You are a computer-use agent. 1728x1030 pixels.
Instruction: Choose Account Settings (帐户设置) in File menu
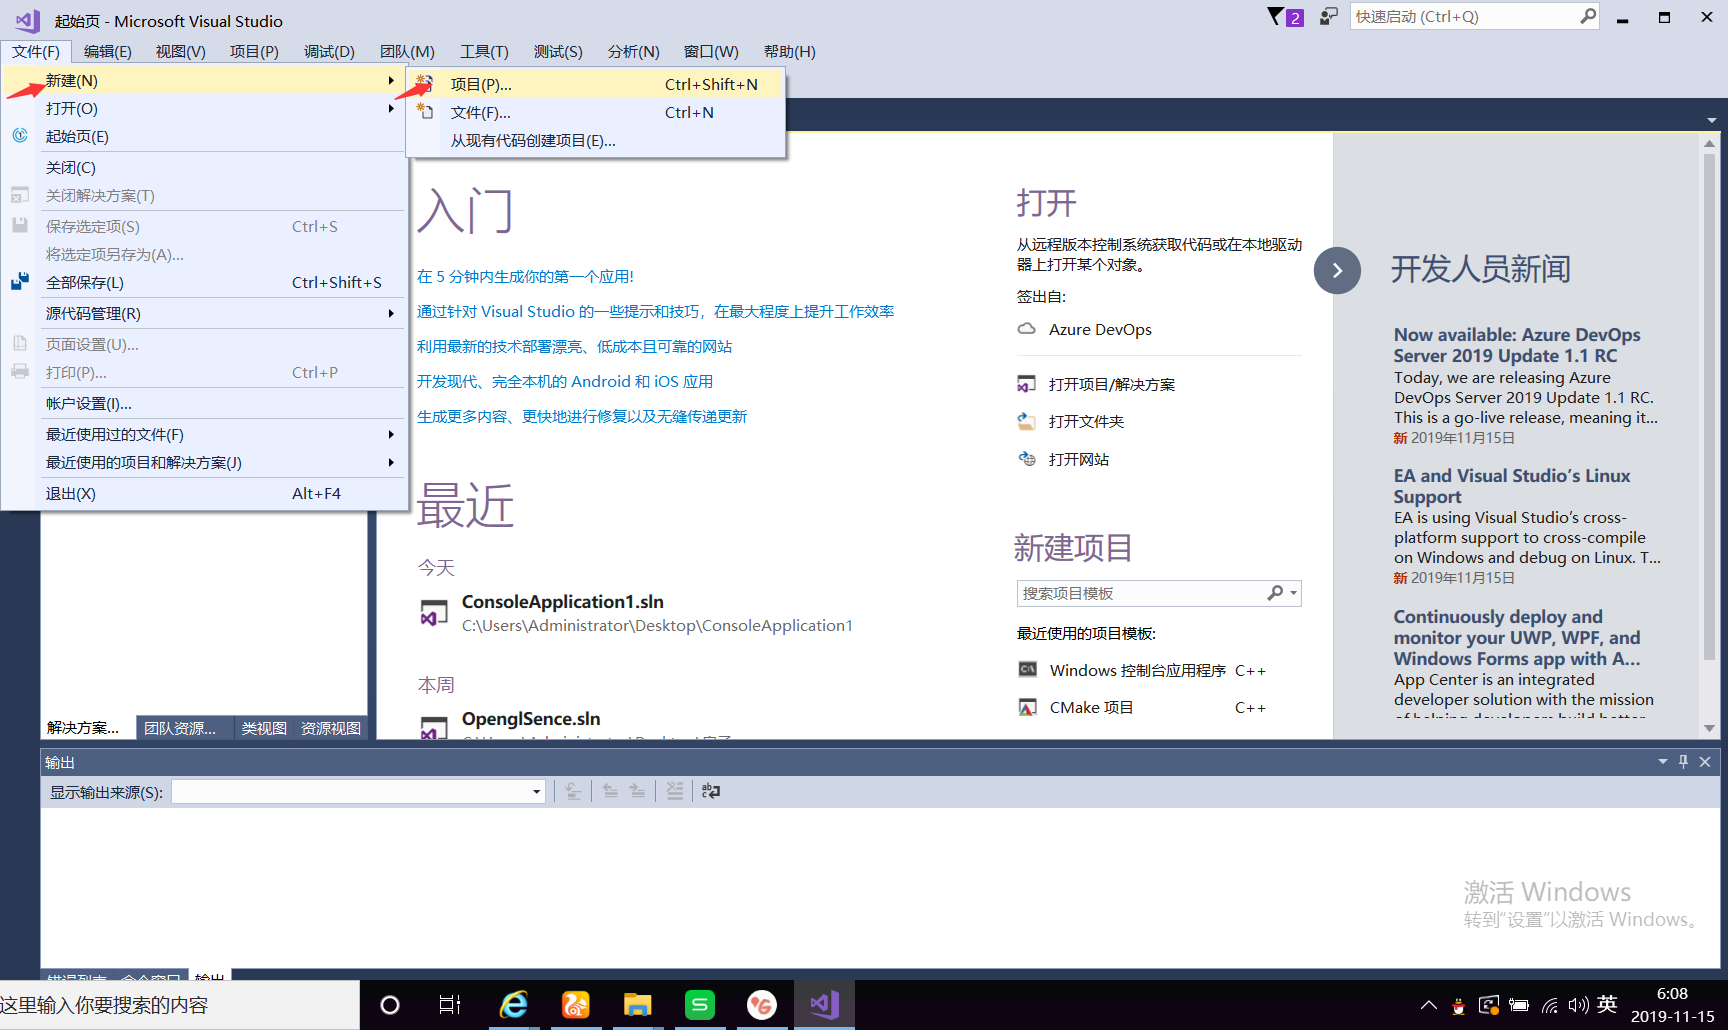point(204,403)
